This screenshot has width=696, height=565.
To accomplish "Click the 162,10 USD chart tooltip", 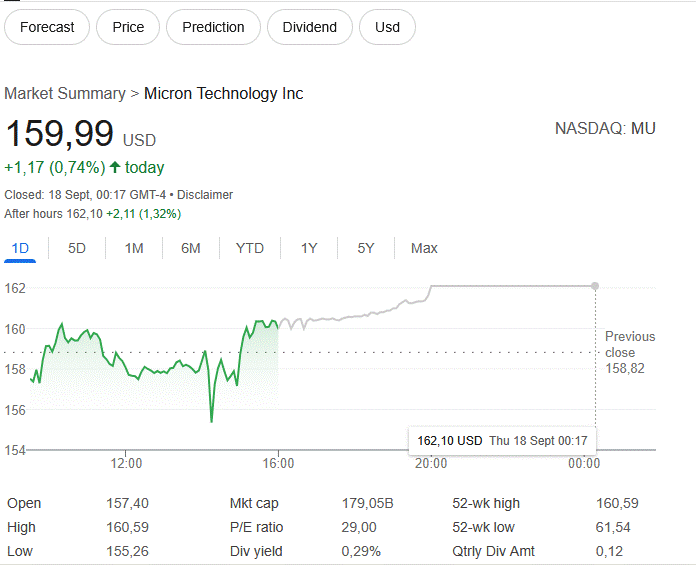I will 502,441.
